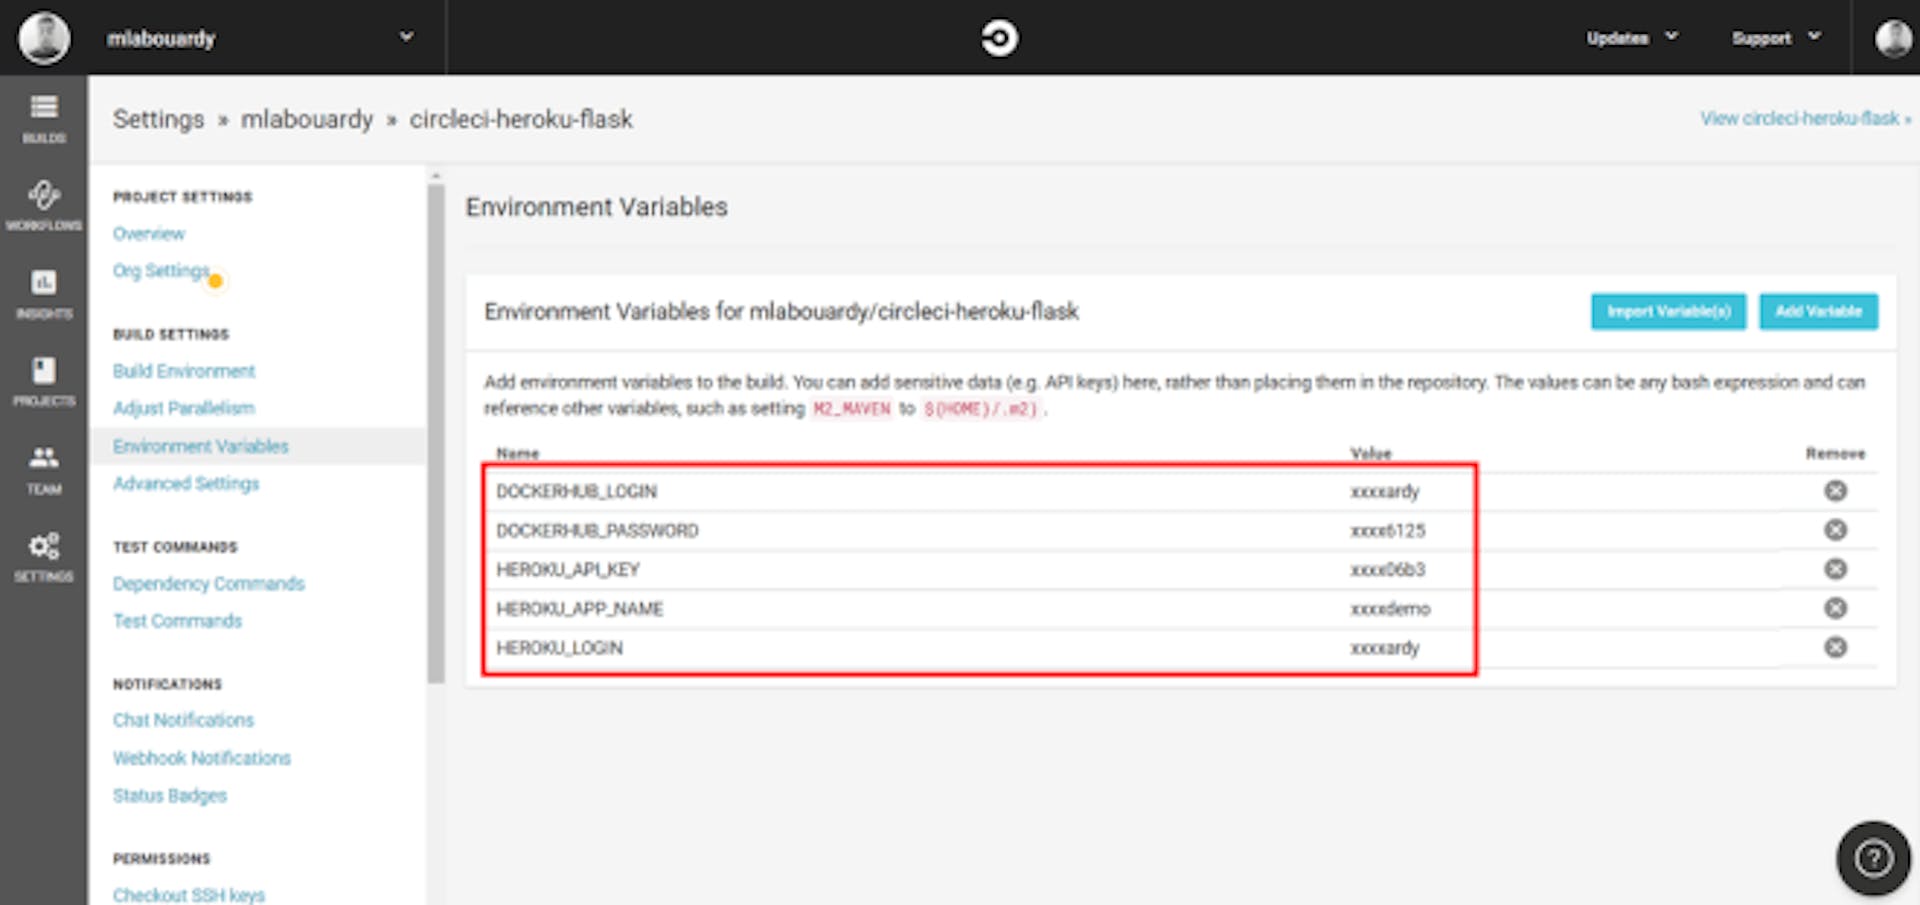This screenshot has height=905, width=1920.
Task: Click the xxxx6125 value
Action: point(1388,530)
